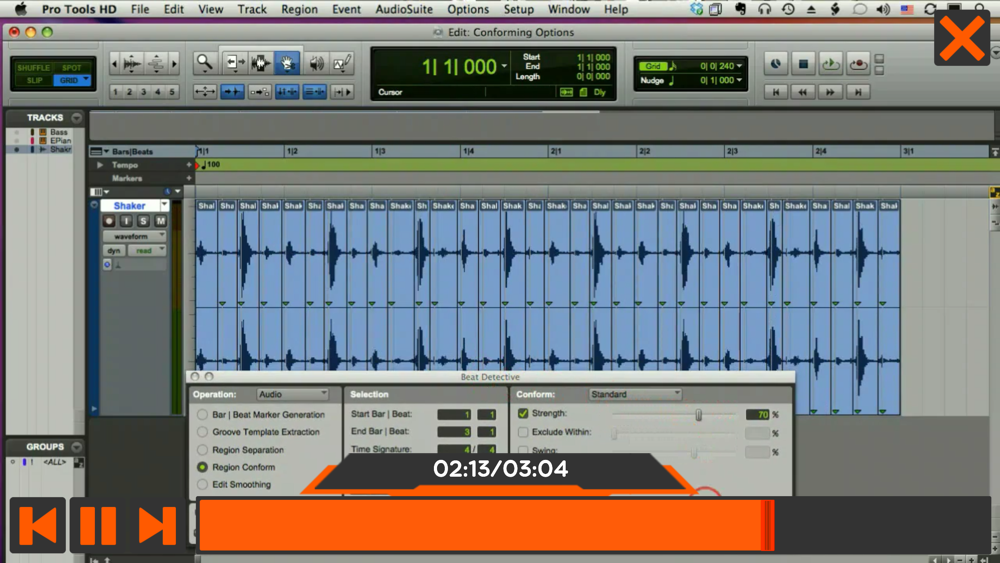
Task: Toggle Link Timeline and Edit Selection
Action: coord(287,92)
